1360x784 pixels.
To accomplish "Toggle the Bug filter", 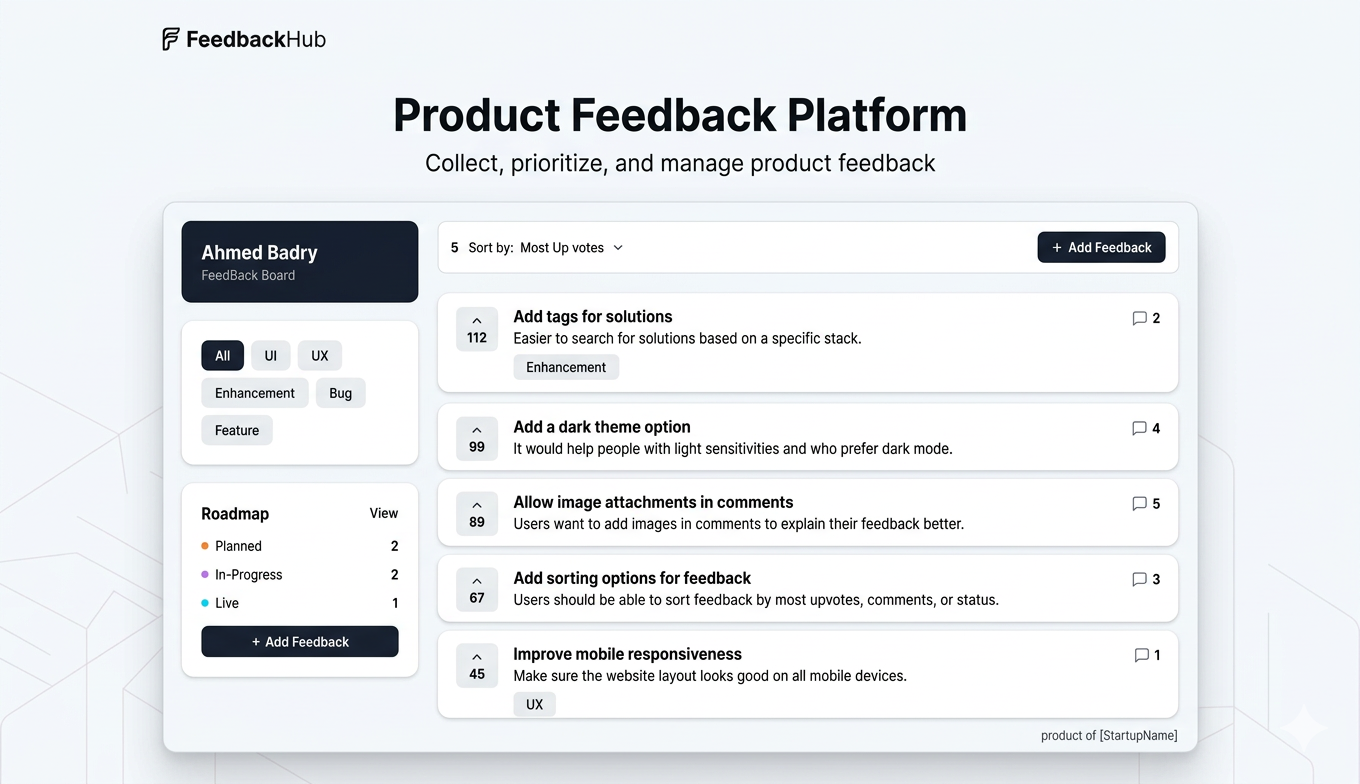I will [340, 392].
